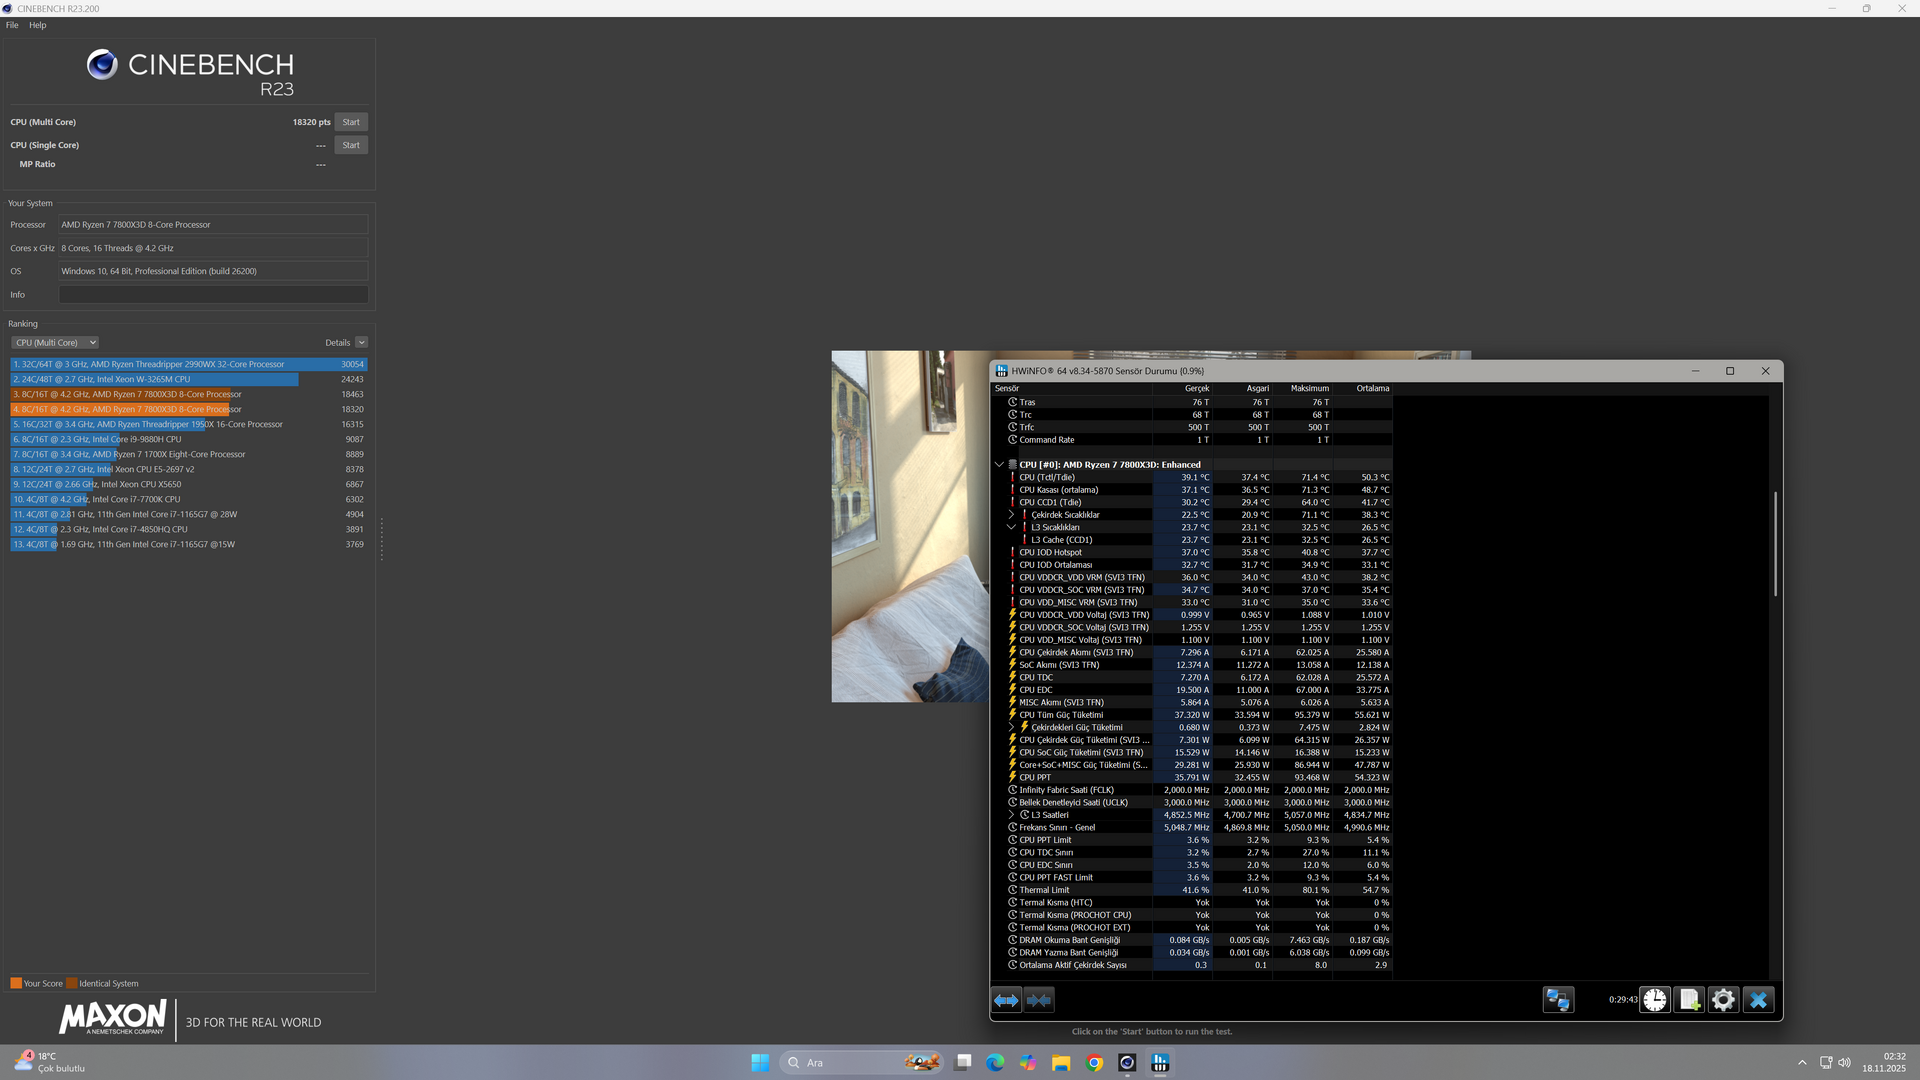The width and height of the screenshot is (1920, 1080).
Task: Collapse the L3 Sıcaklıkları tree row
Action: (x=1011, y=527)
